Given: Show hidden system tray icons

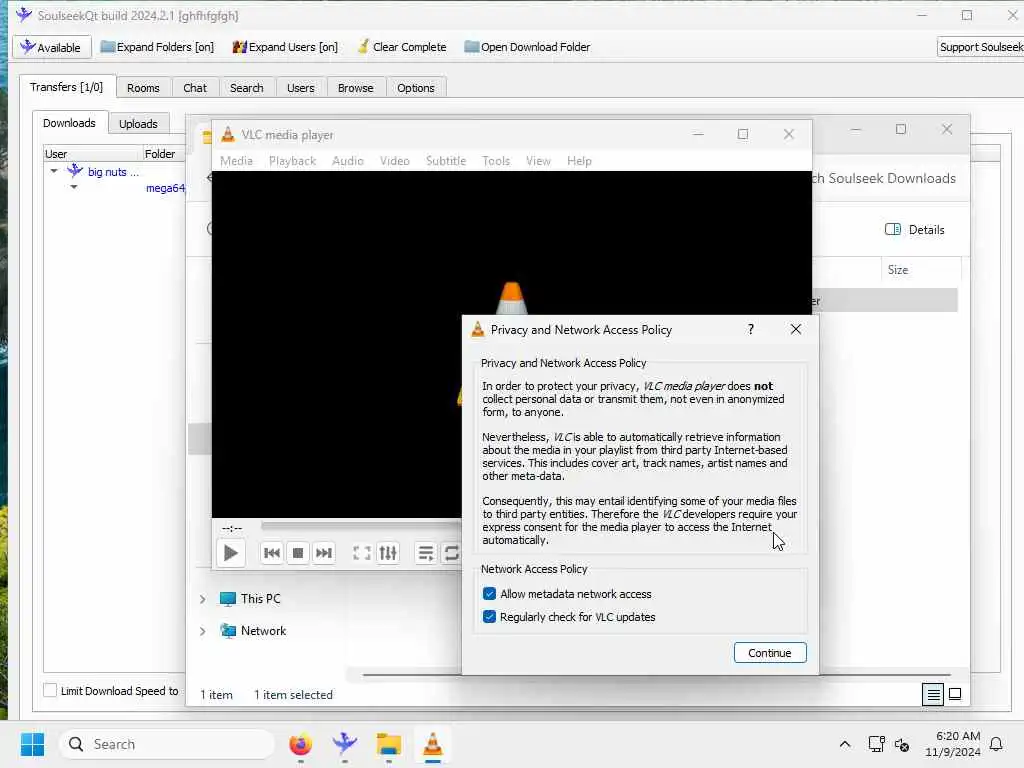Looking at the screenshot, I should click(x=844, y=744).
